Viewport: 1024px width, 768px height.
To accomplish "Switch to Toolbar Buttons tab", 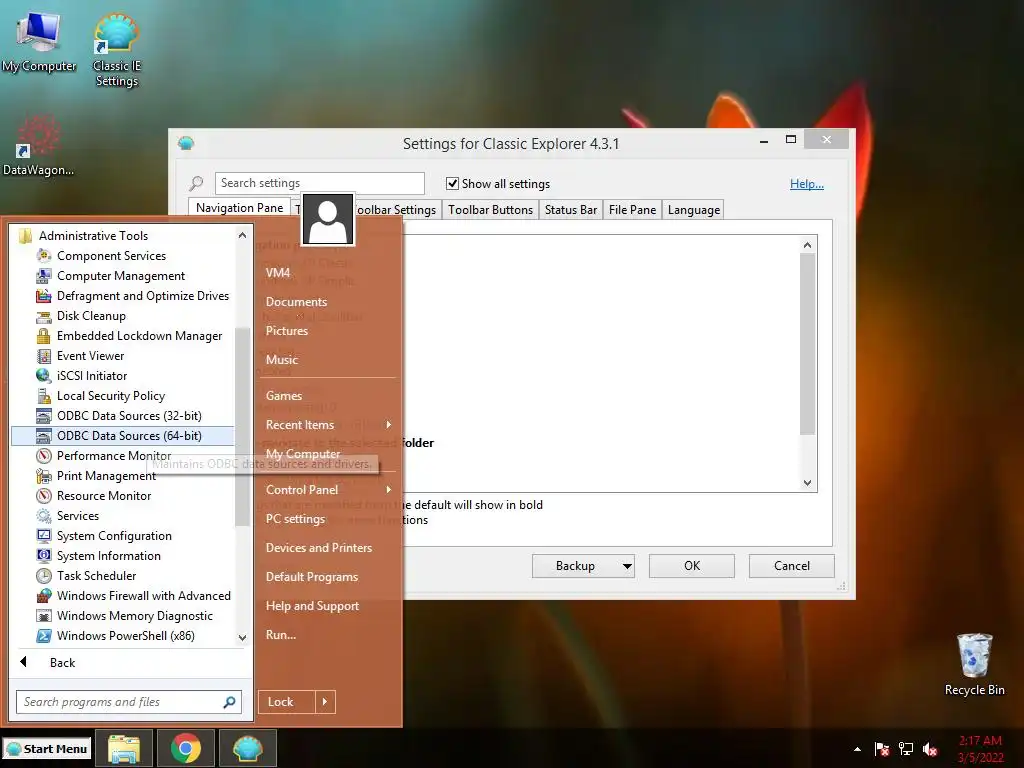I will [490, 210].
